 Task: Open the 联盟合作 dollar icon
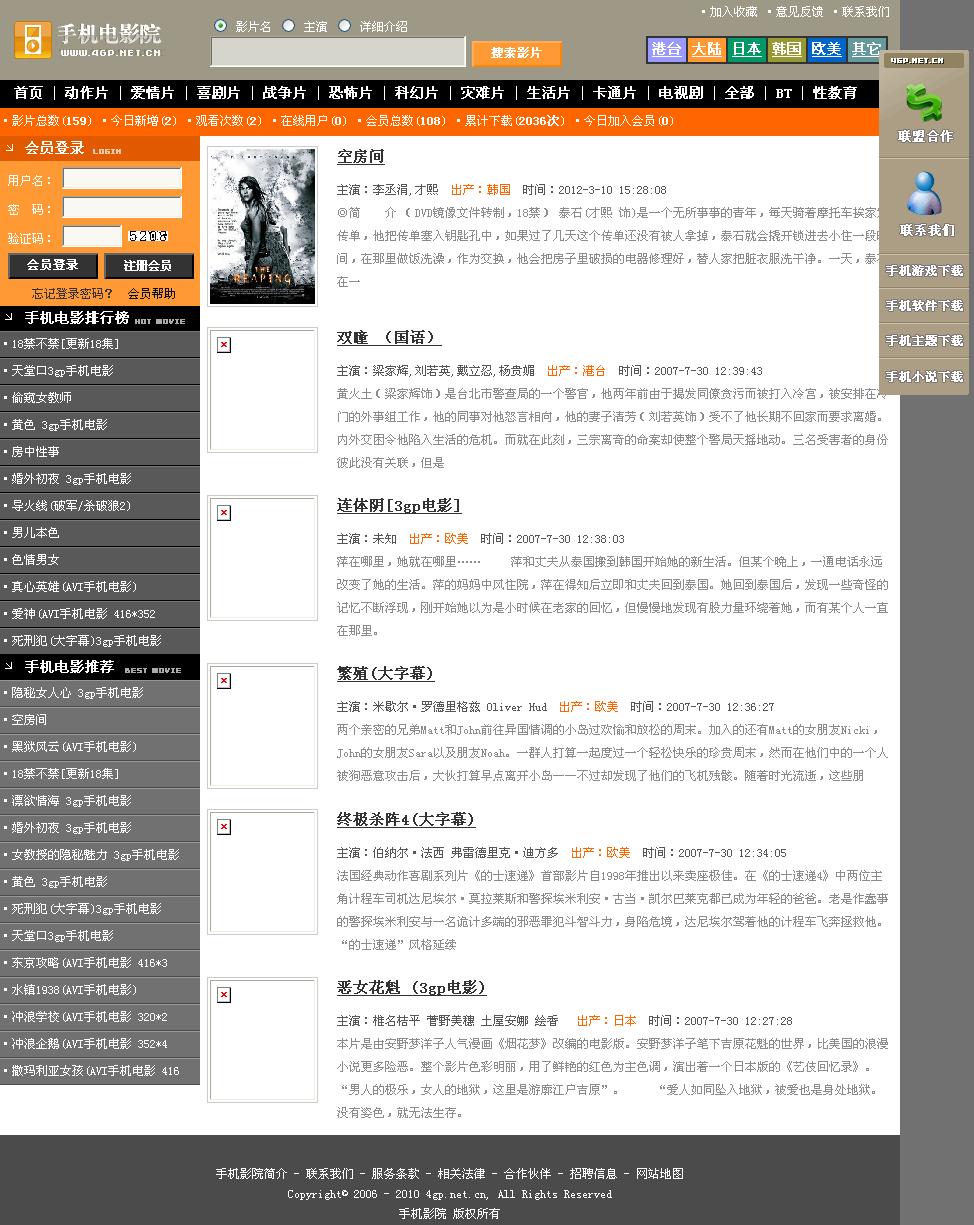pos(924,103)
